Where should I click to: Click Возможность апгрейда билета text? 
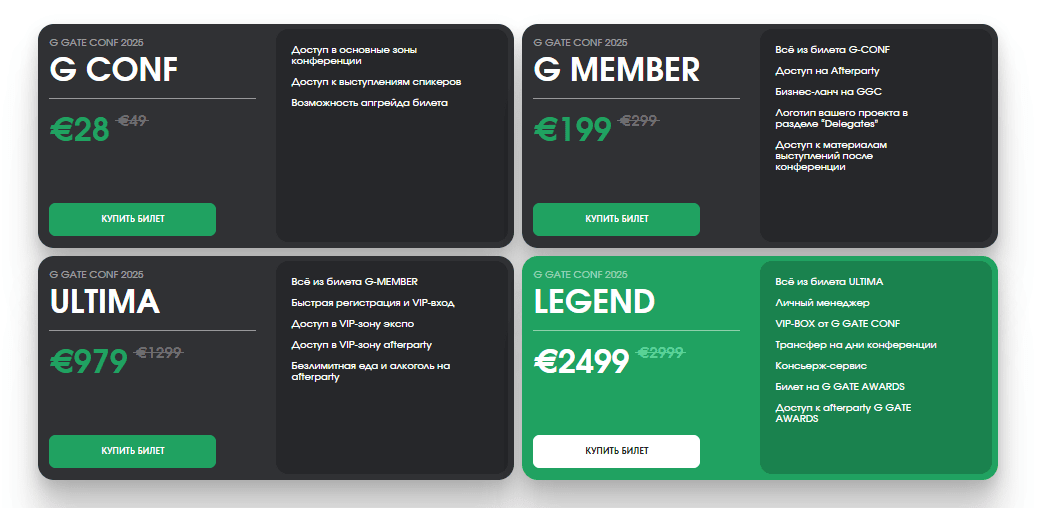(x=369, y=103)
